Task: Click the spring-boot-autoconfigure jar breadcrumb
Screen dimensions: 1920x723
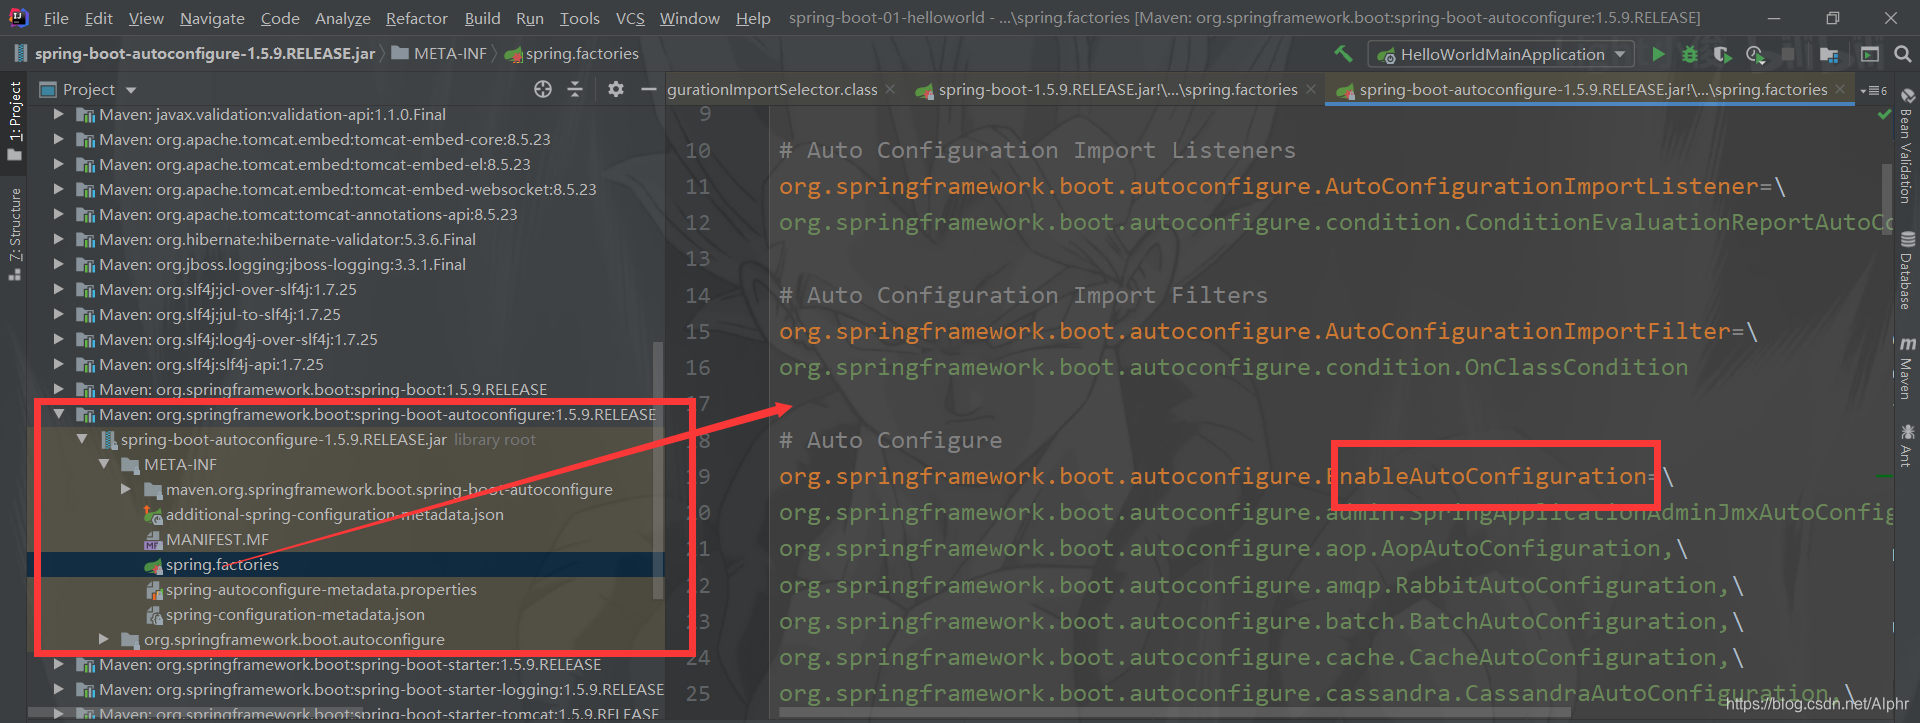Action: [194, 54]
